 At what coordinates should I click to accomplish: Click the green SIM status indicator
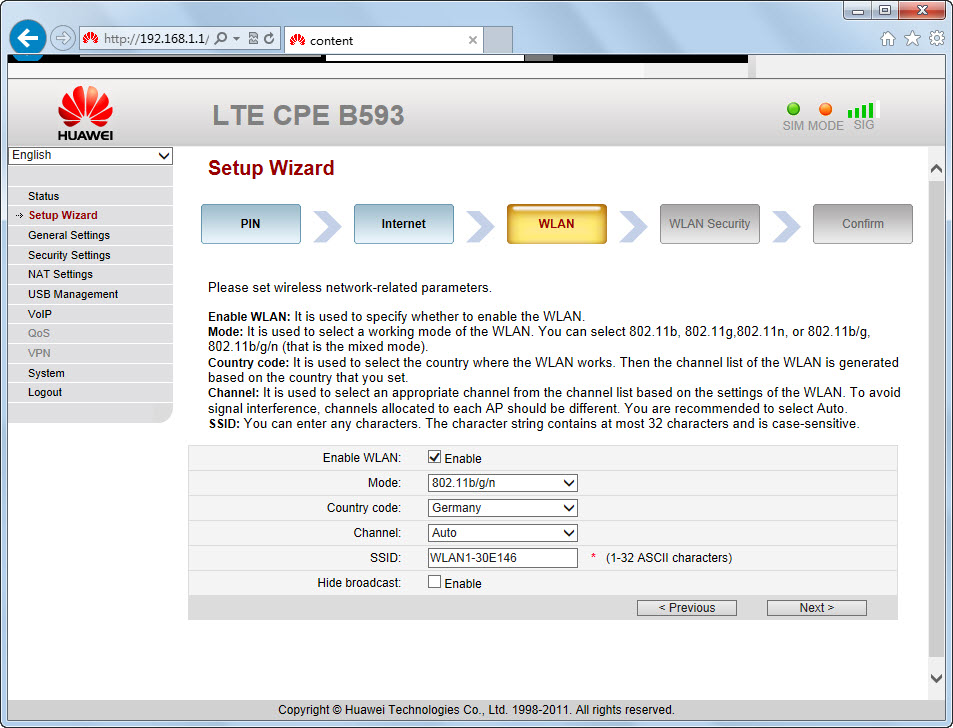tap(794, 110)
